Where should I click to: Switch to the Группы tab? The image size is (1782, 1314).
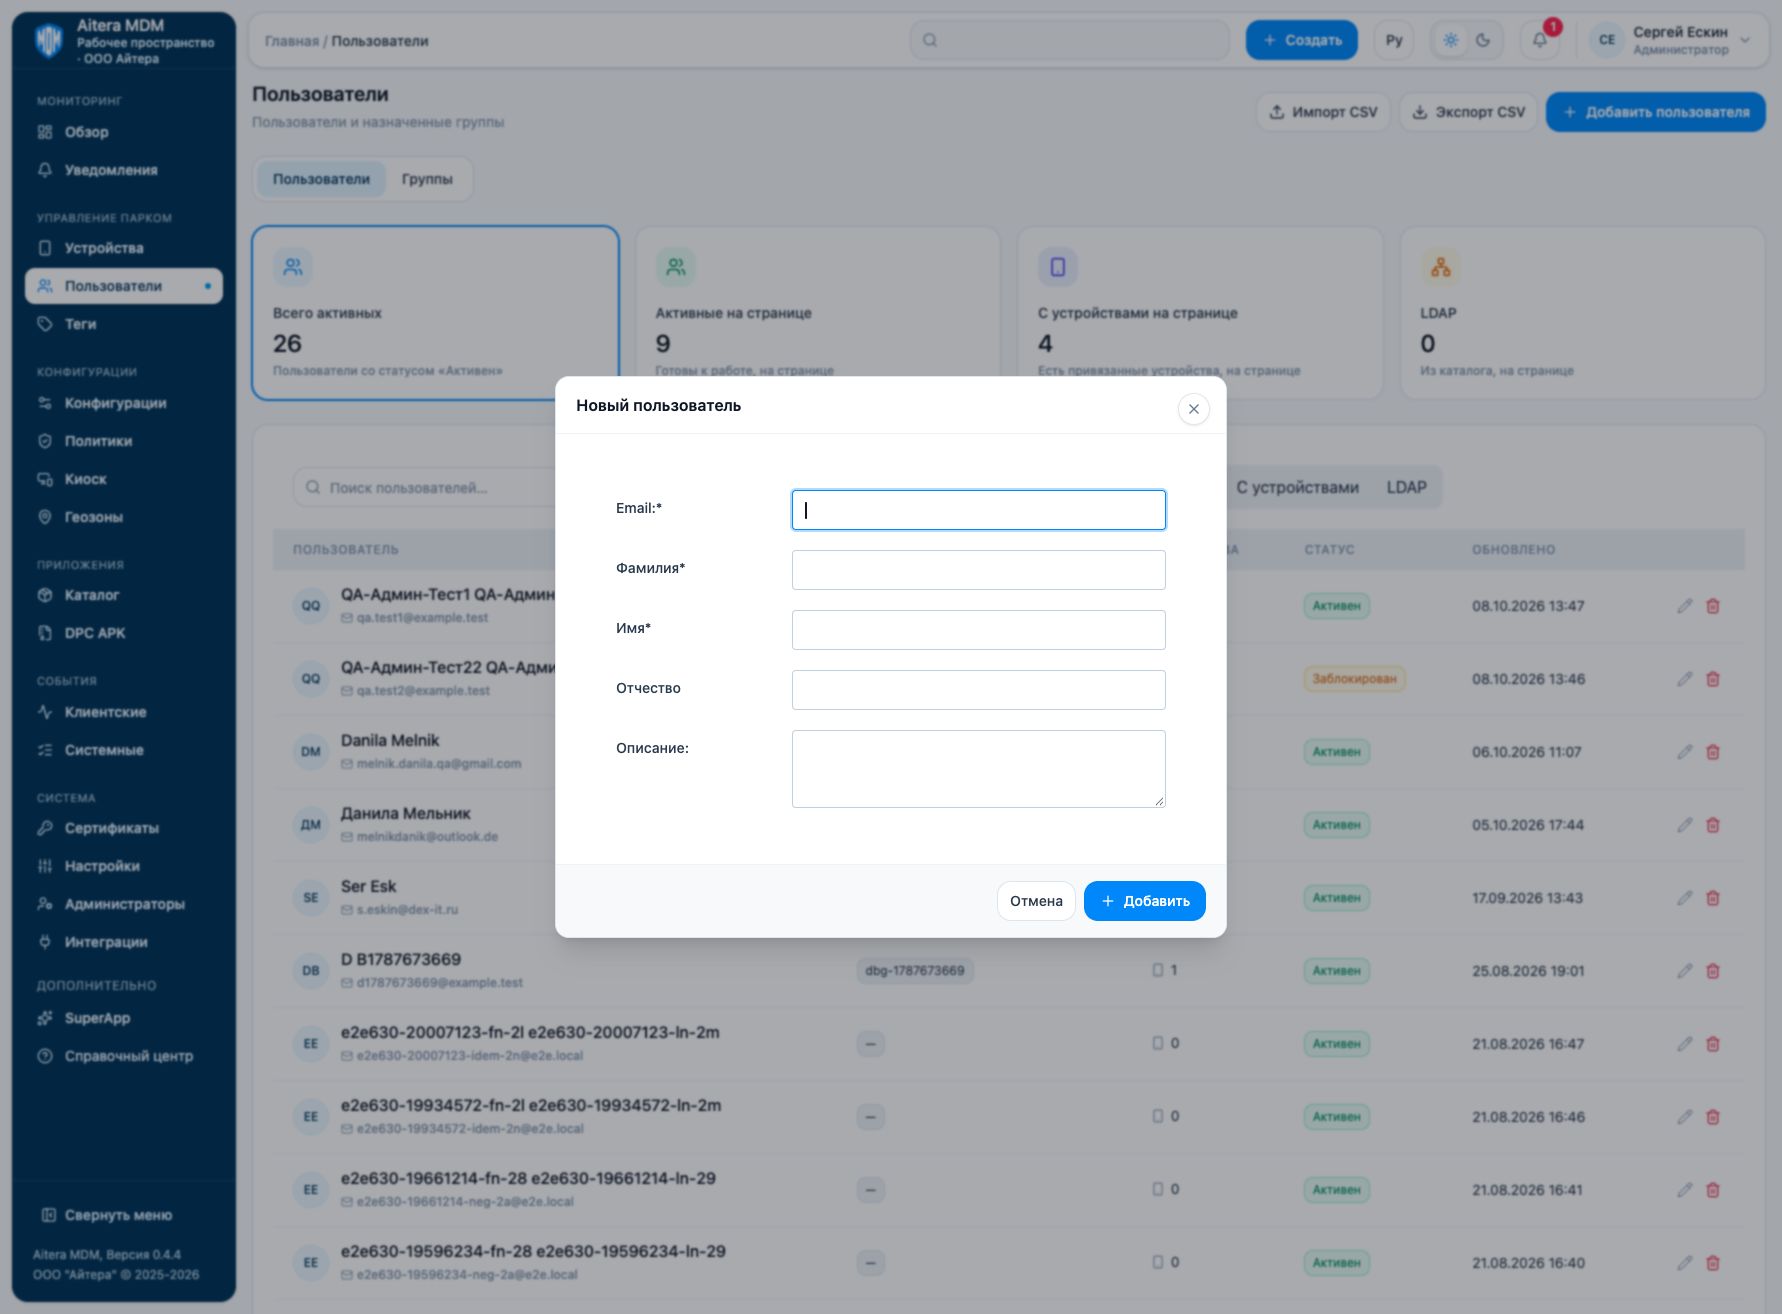(427, 179)
